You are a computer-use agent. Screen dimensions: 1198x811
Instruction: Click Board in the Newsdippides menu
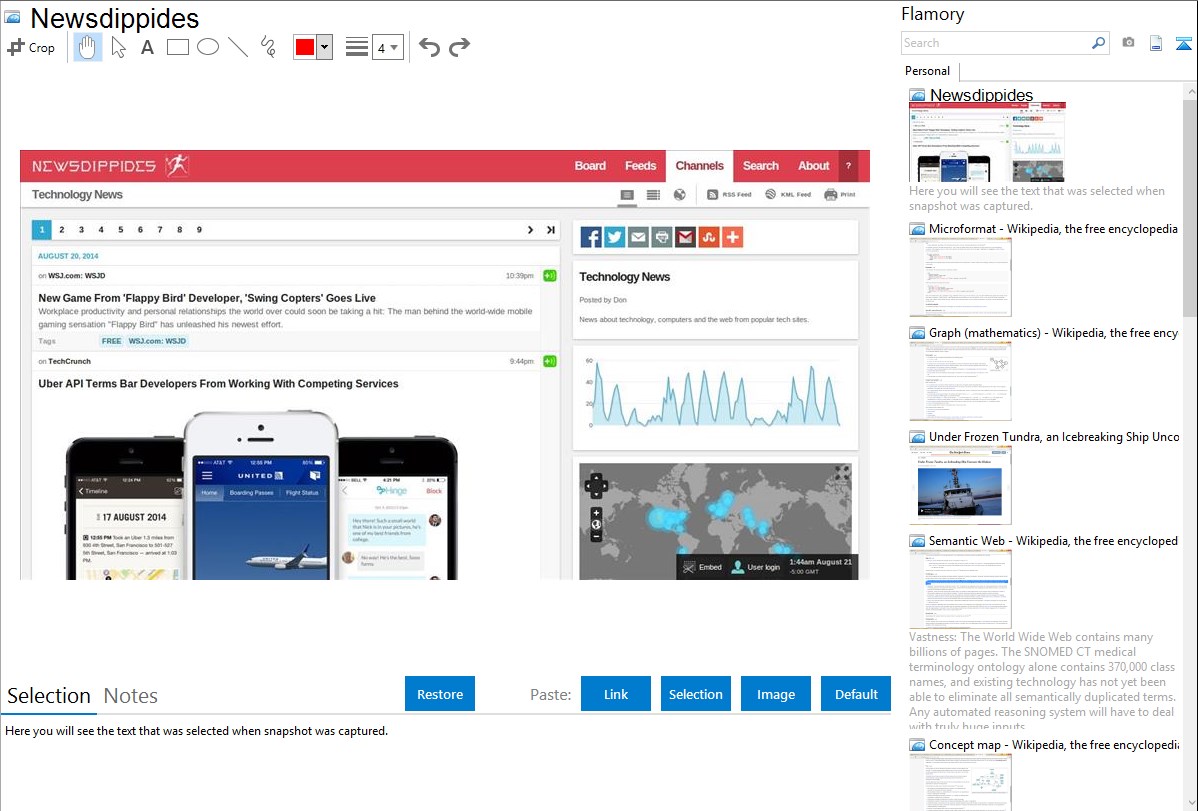(590, 166)
